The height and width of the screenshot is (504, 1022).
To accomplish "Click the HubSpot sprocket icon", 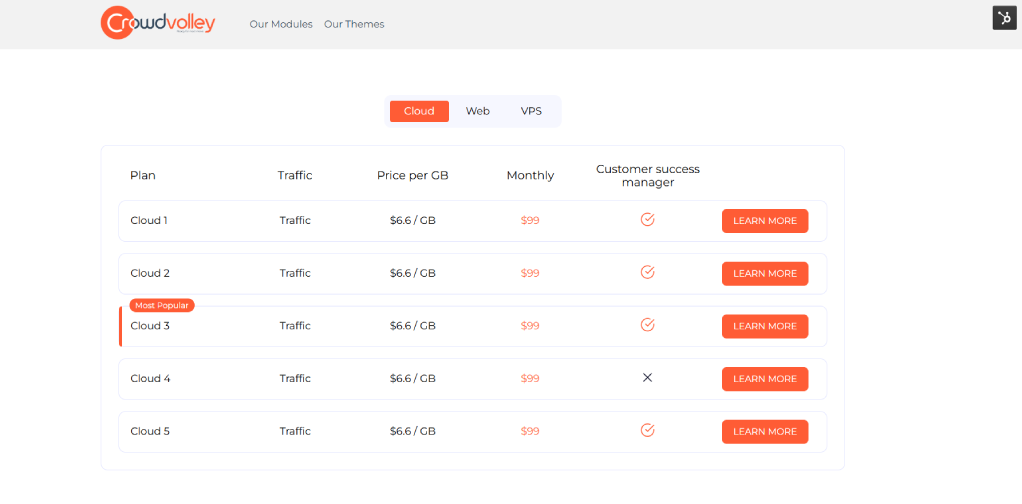I will coord(1004,18).
